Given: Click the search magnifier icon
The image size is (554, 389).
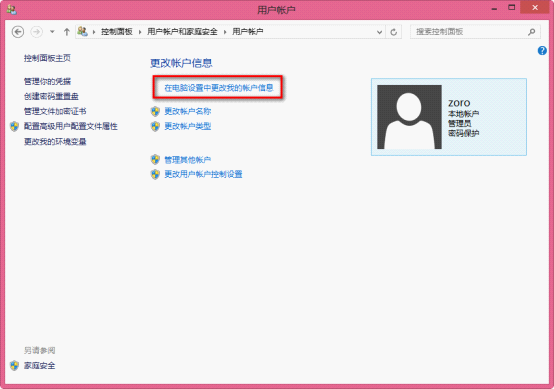Looking at the screenshot, I should click(531, 32).
